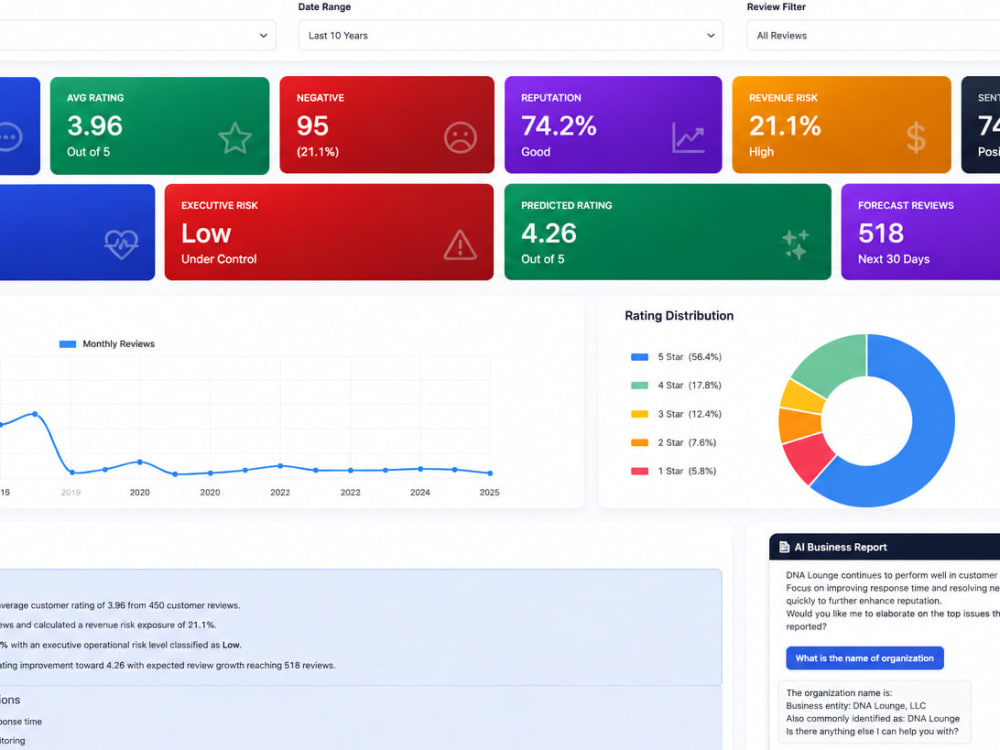The height and width of the screenshot is (750, 1000).
Task: Toggle the 3 Star legend entry
Action: (676, 414)
